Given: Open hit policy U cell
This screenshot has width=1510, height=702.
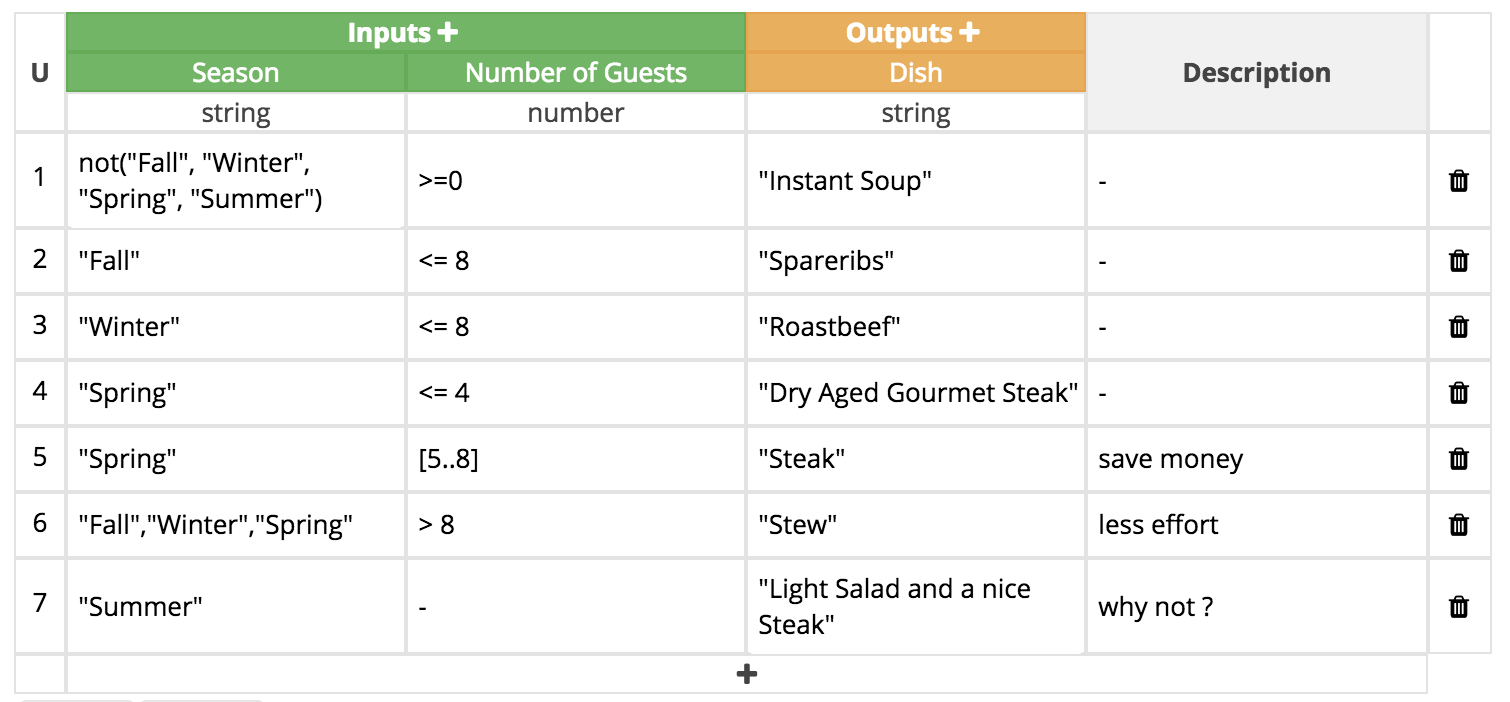Looking at the screenshot, I should point(40,73).
